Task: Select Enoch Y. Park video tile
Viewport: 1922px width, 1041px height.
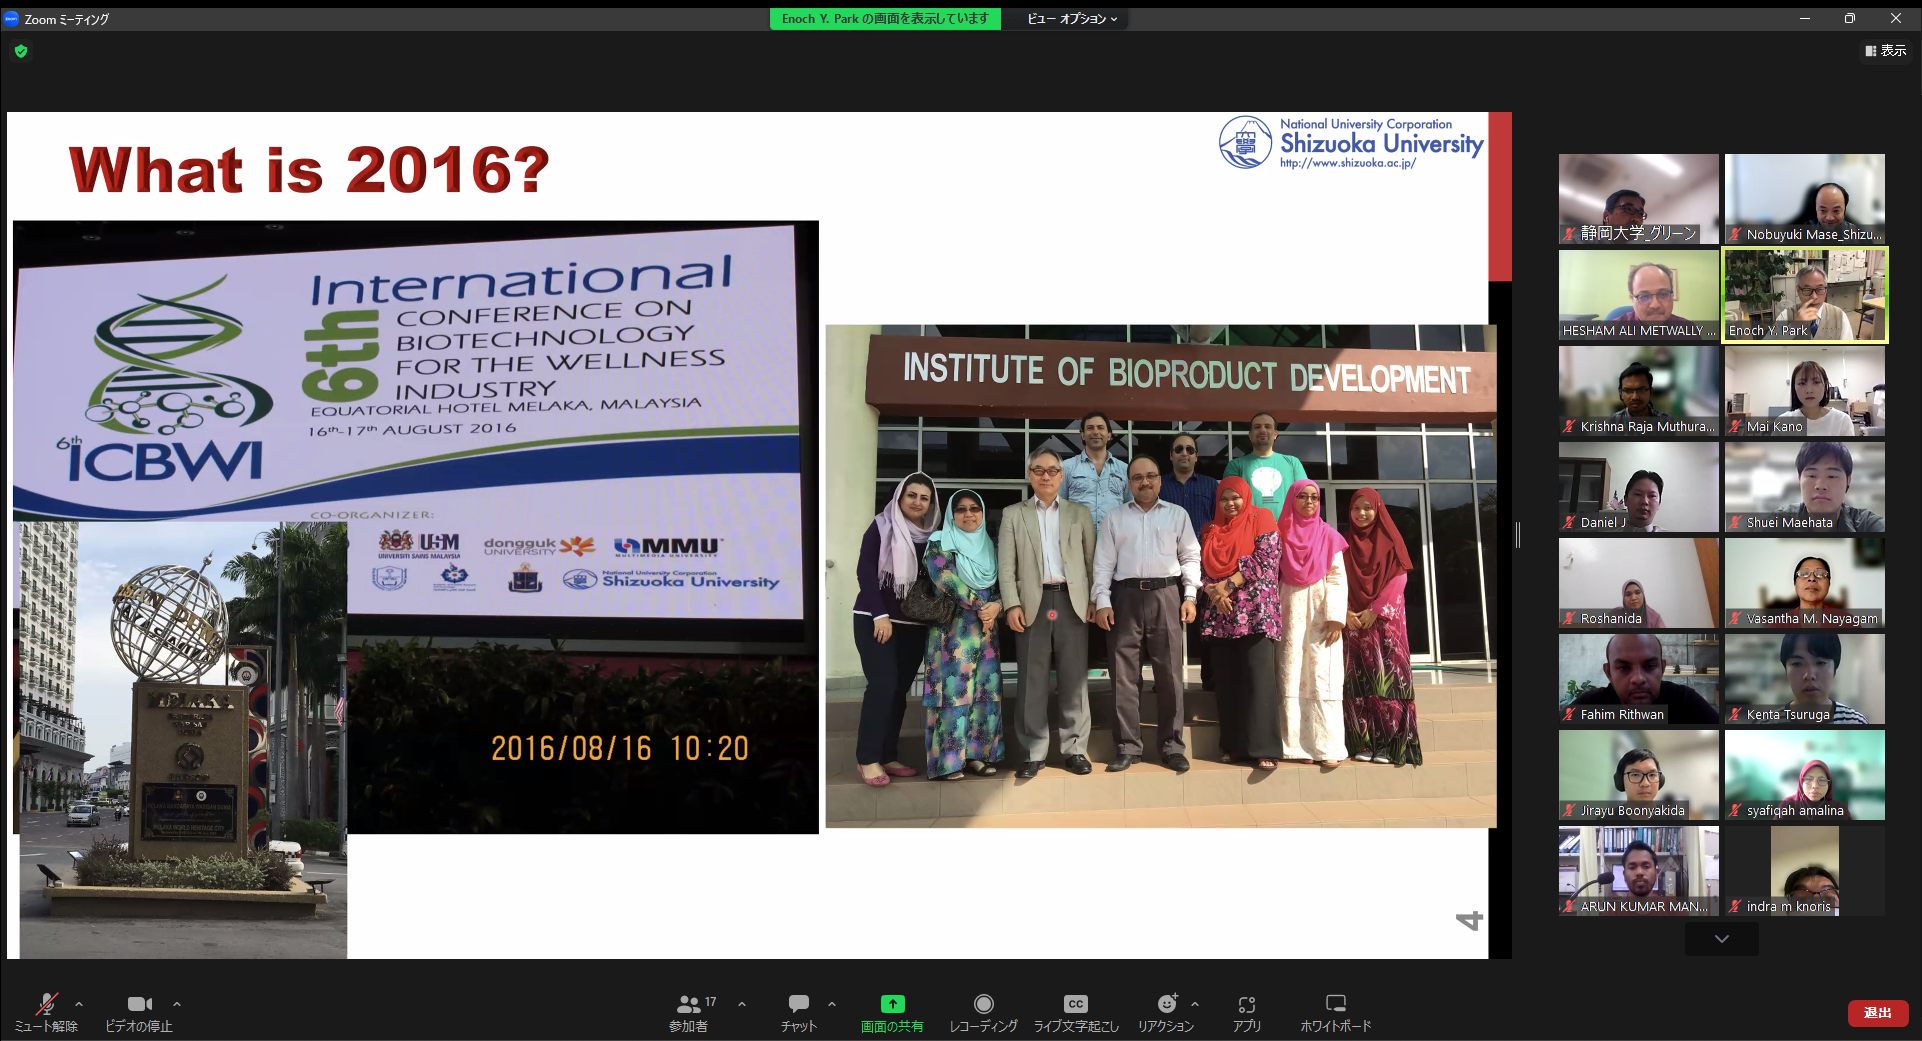Action: coord(1804,294)
